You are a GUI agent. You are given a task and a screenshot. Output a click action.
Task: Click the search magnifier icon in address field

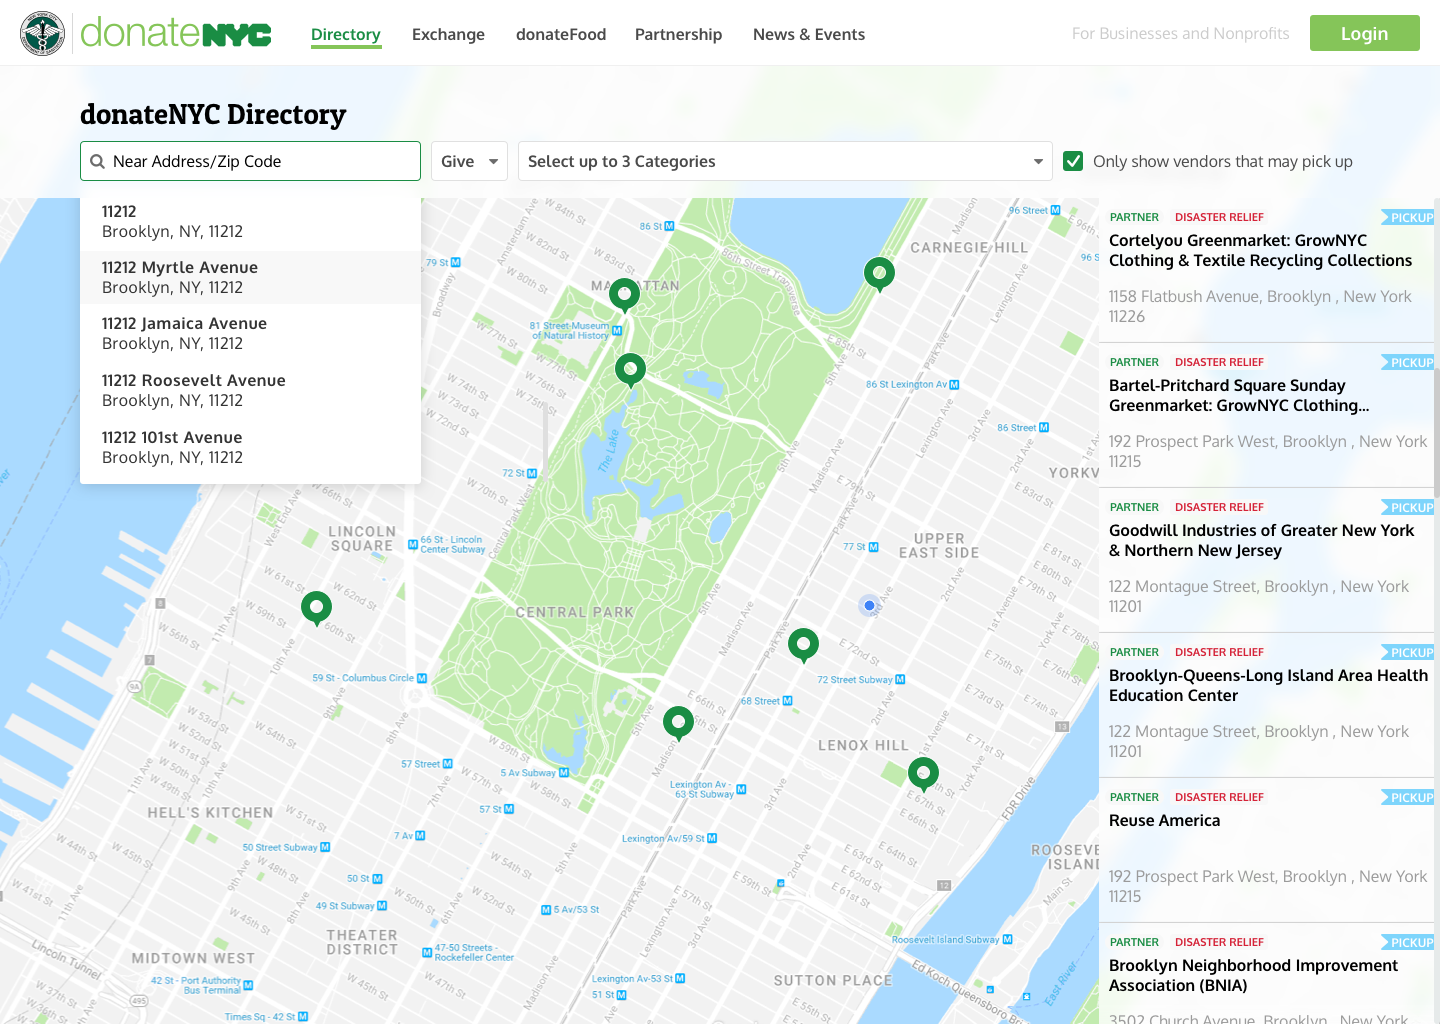[97, 161]
